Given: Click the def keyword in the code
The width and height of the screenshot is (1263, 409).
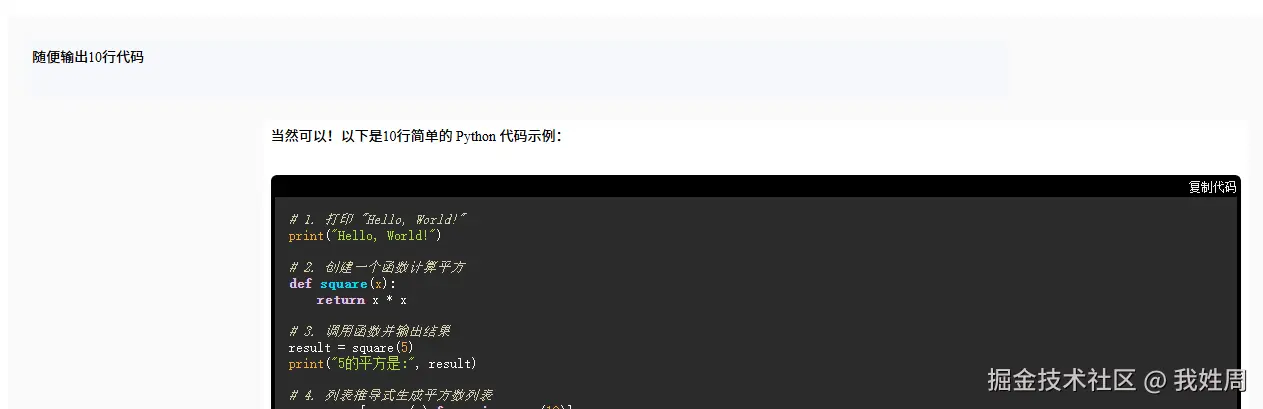Looking at the screenshot, I should 301,284.
